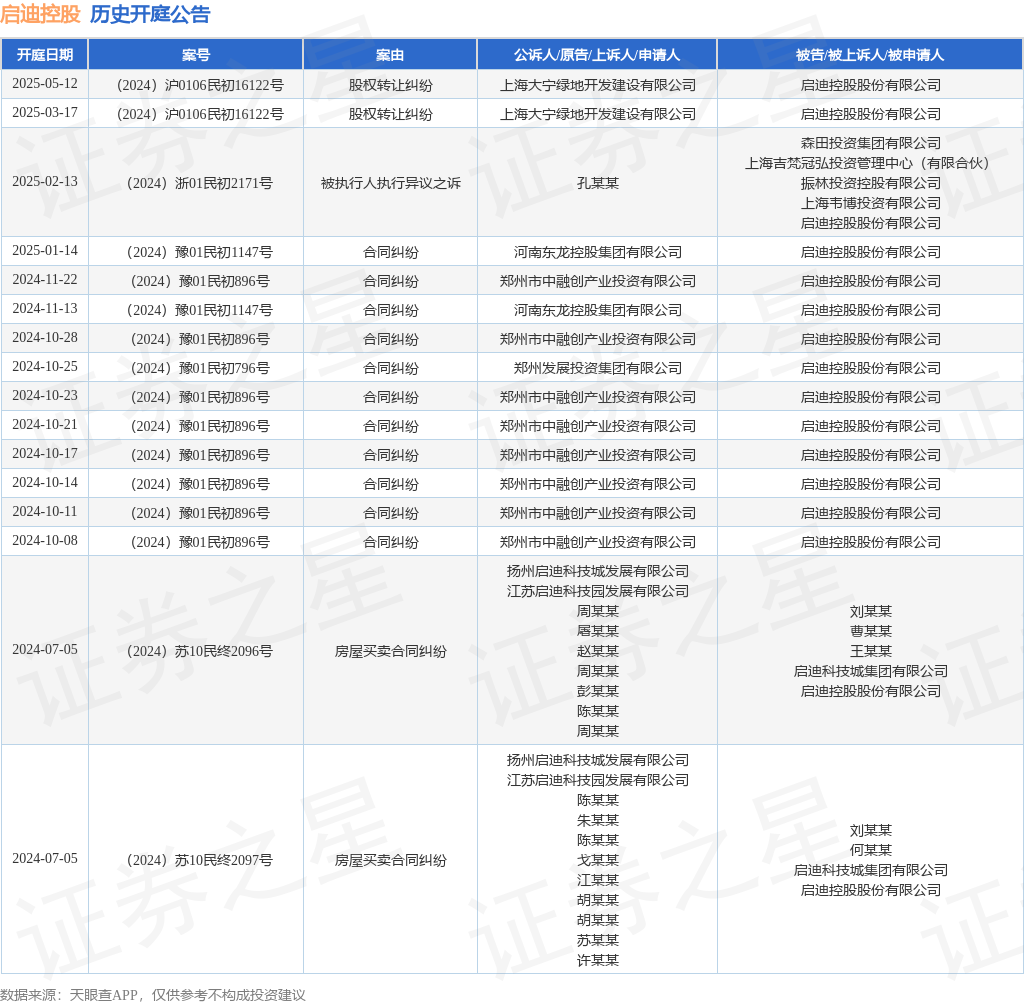1024x1004 pixels.
Task: Click the 公诉人/原告/上诉人/申请人 column header
Action: click(x=597, y=55)
